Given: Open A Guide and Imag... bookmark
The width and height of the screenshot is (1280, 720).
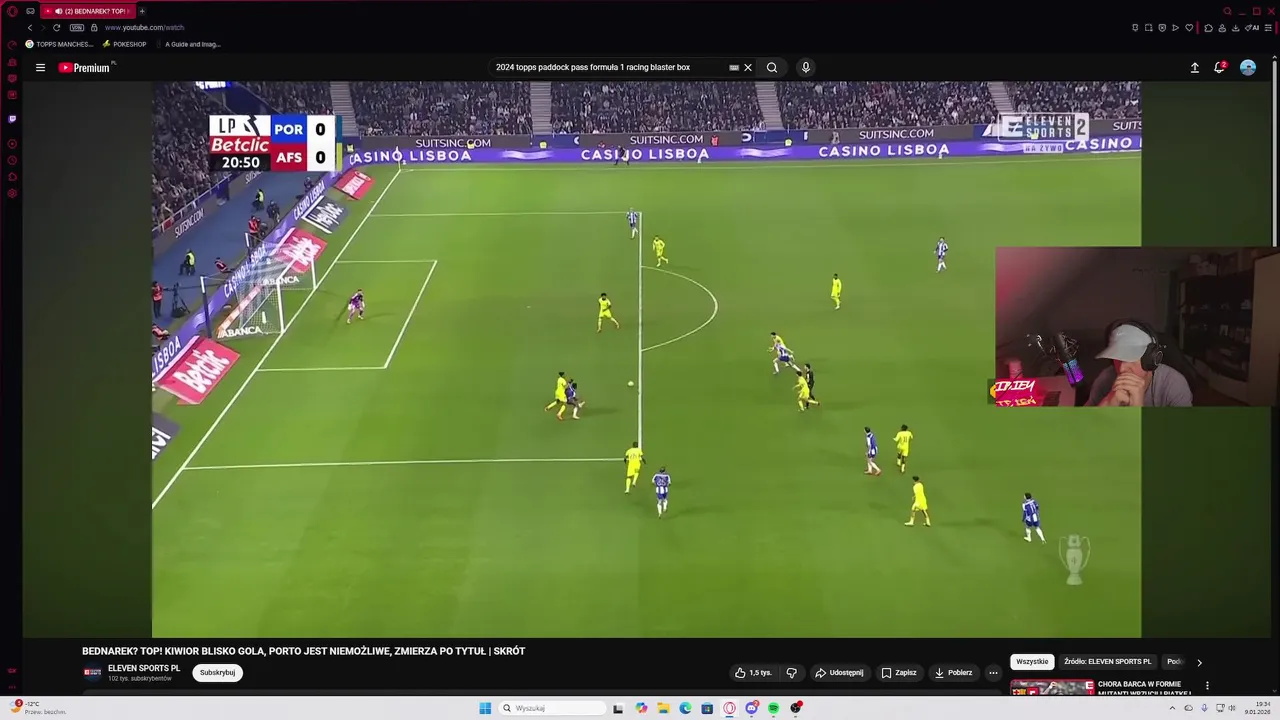Looking at the screenshot, I should [x=187, y=44].
